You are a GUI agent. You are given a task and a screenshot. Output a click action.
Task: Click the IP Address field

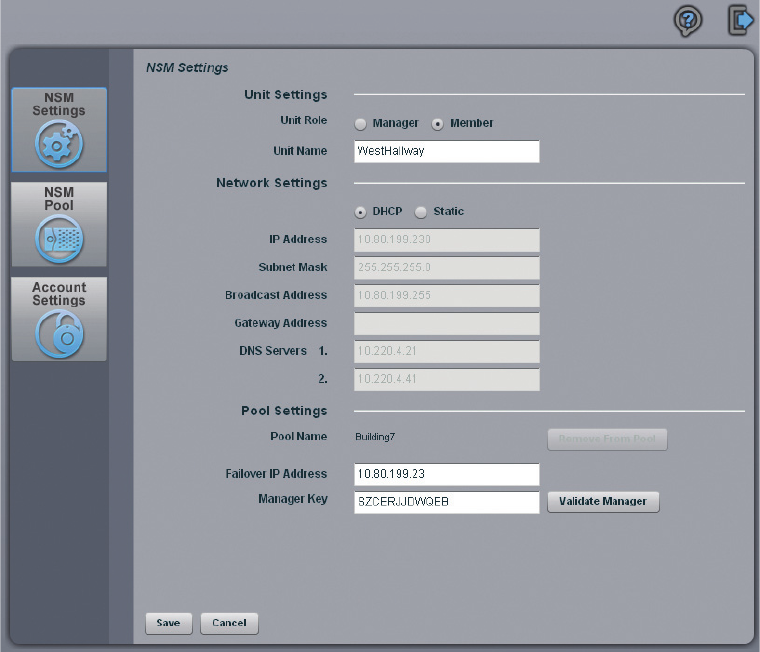pyautogui.click(x=446, y=240)
